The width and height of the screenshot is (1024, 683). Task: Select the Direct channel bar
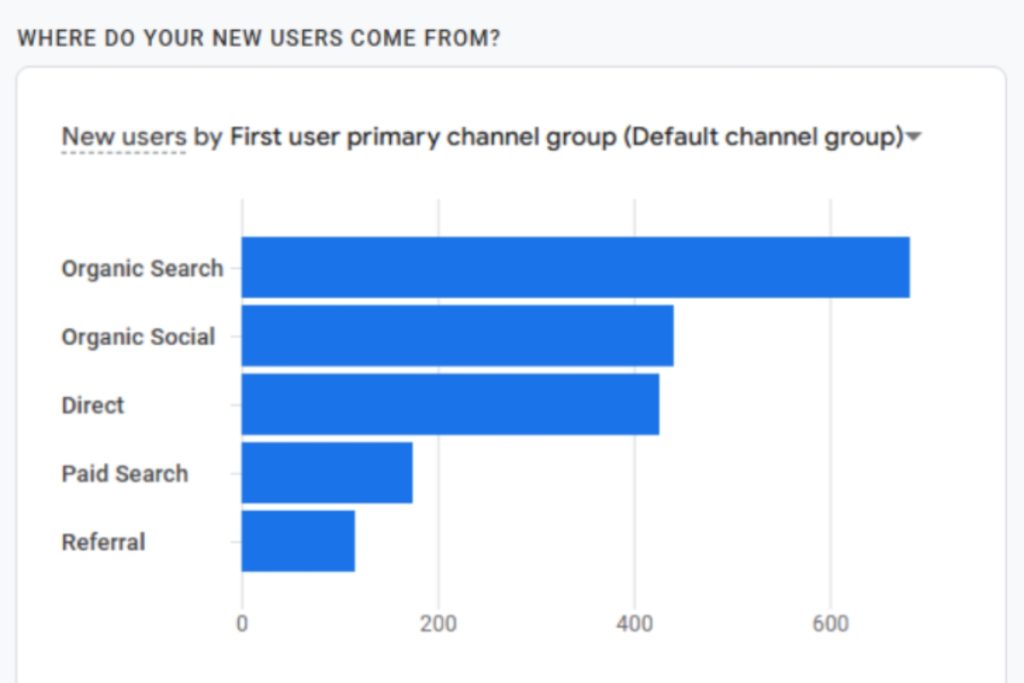click(450, 404)
